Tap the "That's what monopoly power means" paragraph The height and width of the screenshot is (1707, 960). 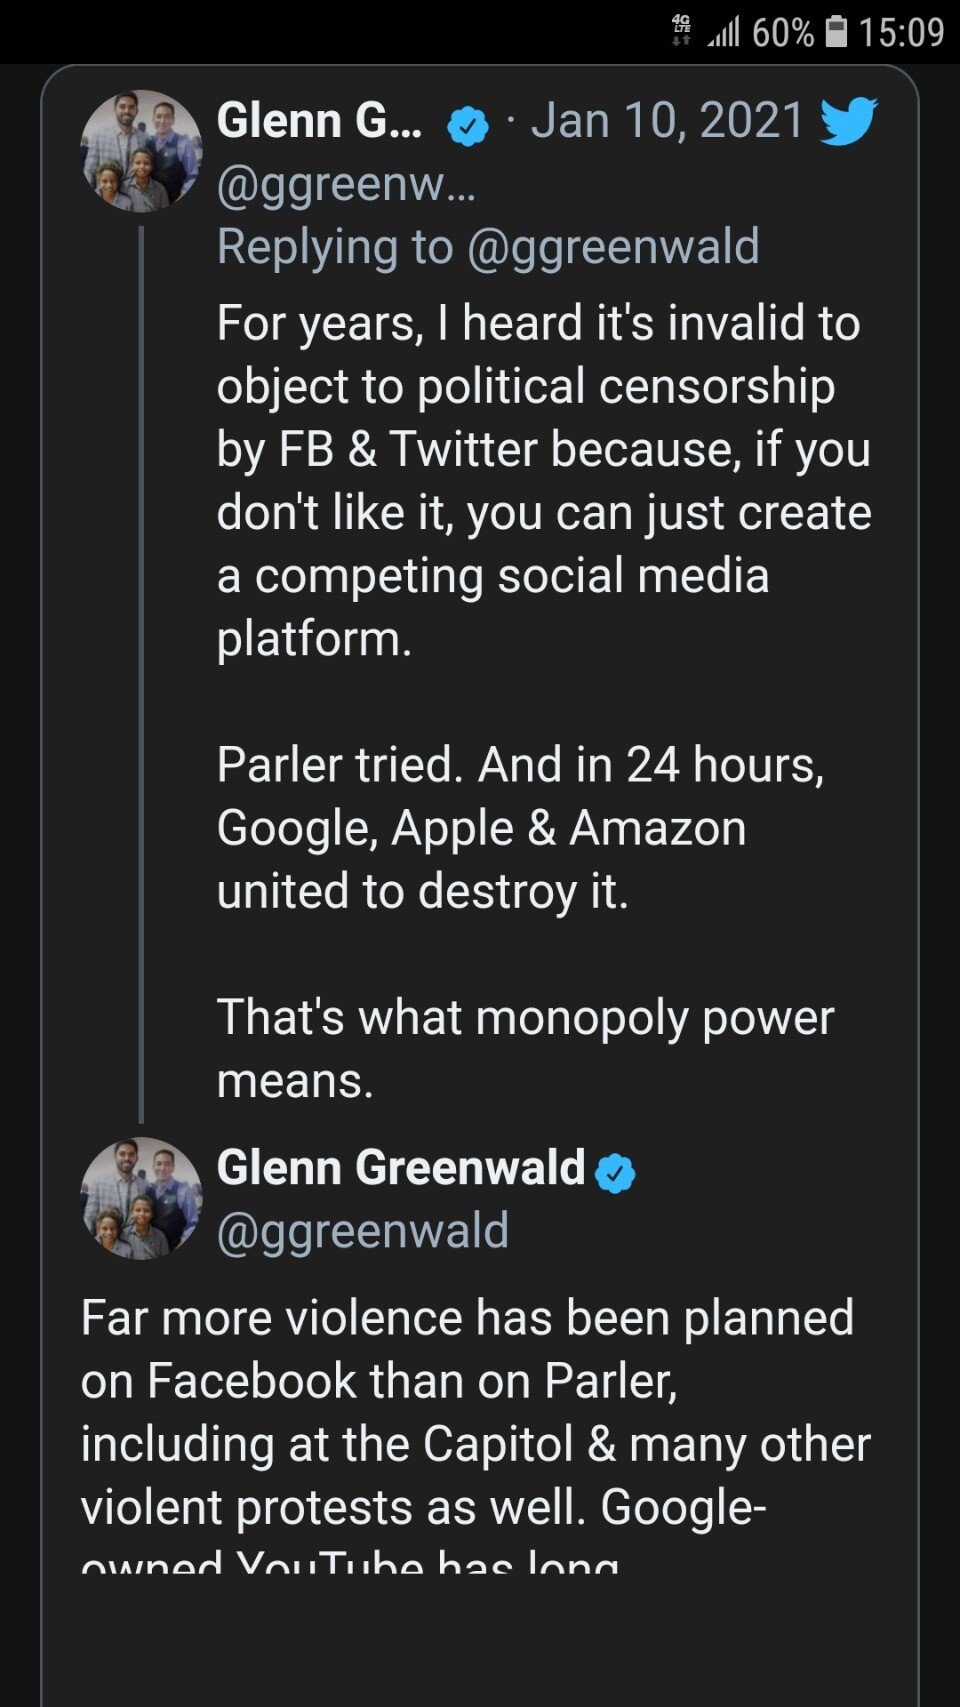click(524, 1048)
